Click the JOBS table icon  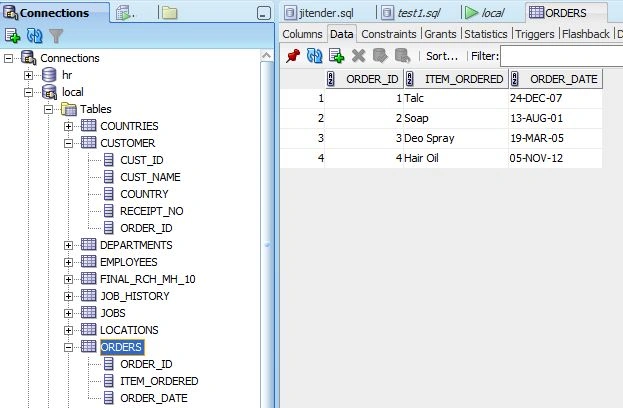click(x=88, y=313)
